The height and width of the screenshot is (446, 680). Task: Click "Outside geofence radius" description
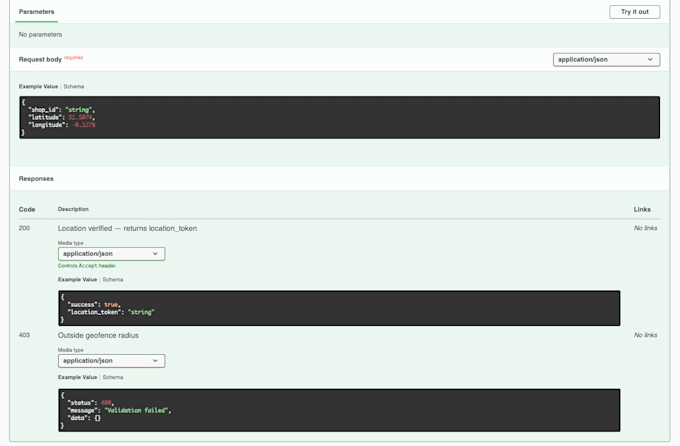98,335
